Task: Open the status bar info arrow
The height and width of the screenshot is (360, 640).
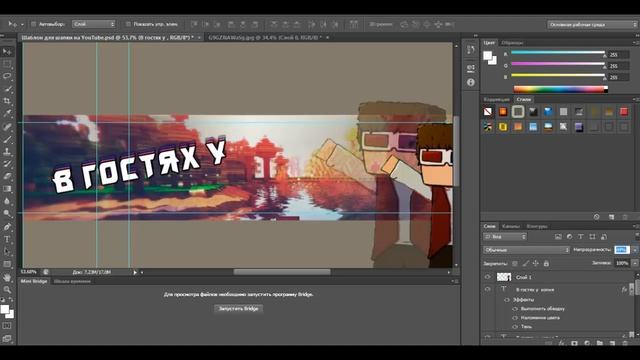Action: point(135,272)
